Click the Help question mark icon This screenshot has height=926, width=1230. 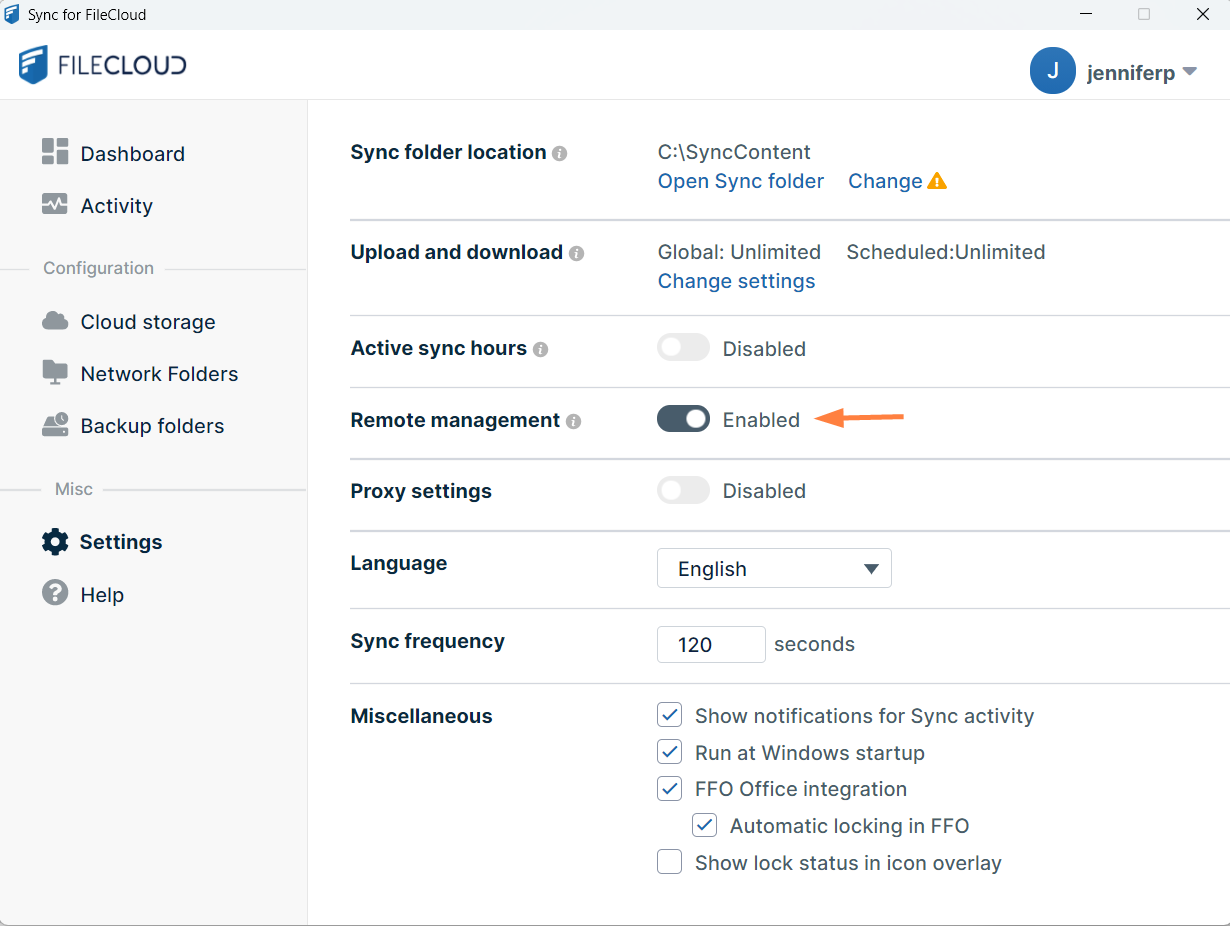point(55,593)
